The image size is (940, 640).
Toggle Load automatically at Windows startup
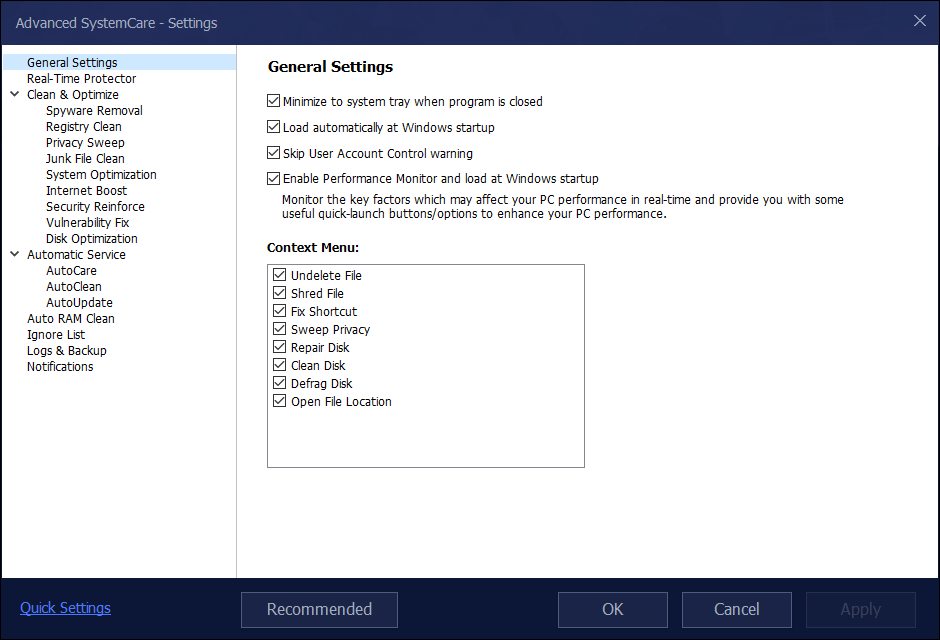[x=273, y=127]
